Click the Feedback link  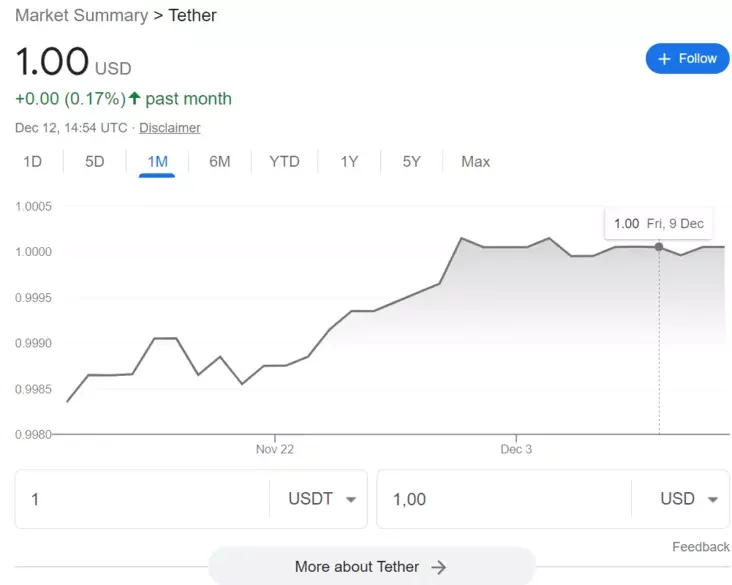[700, 546]
